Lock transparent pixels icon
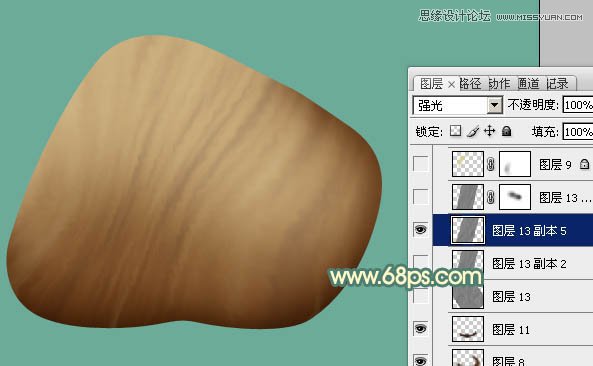The width and height of the screenshot is (593, 366). click(x=455, y=131)
